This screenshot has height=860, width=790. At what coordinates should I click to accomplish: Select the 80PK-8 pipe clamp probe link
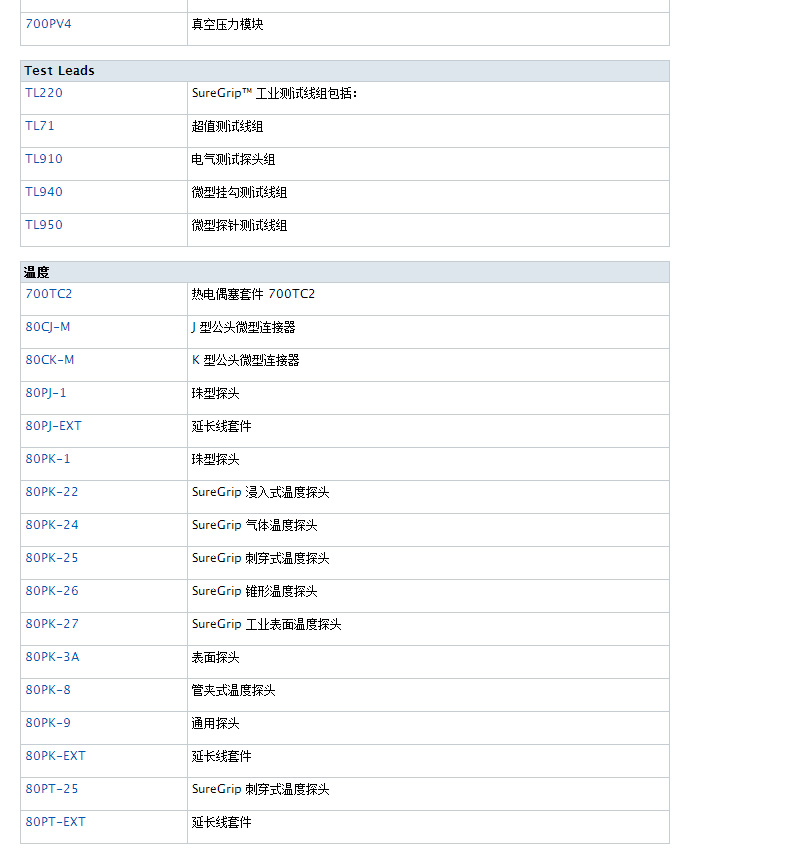[x=48, y=690]
